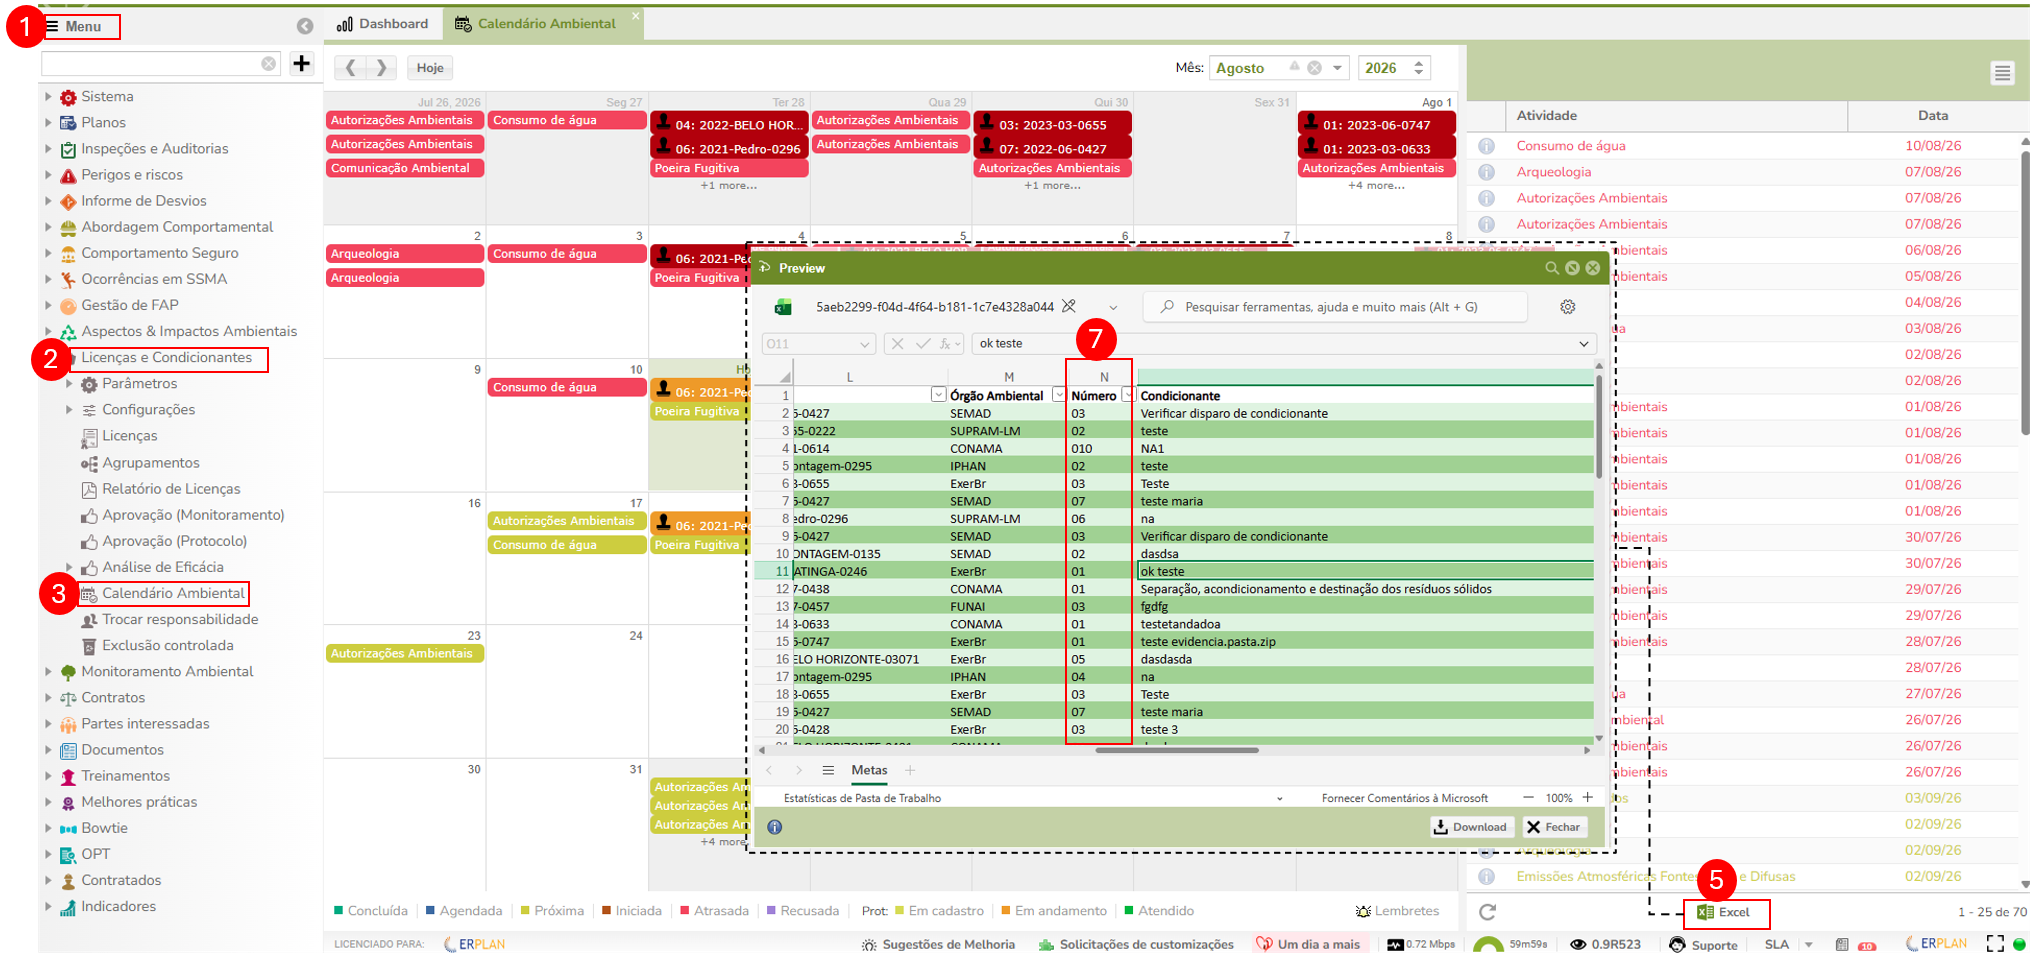Close the Calendário Ambiental tab
Viewport: 2034px width, 957px height.
(635, 16)
